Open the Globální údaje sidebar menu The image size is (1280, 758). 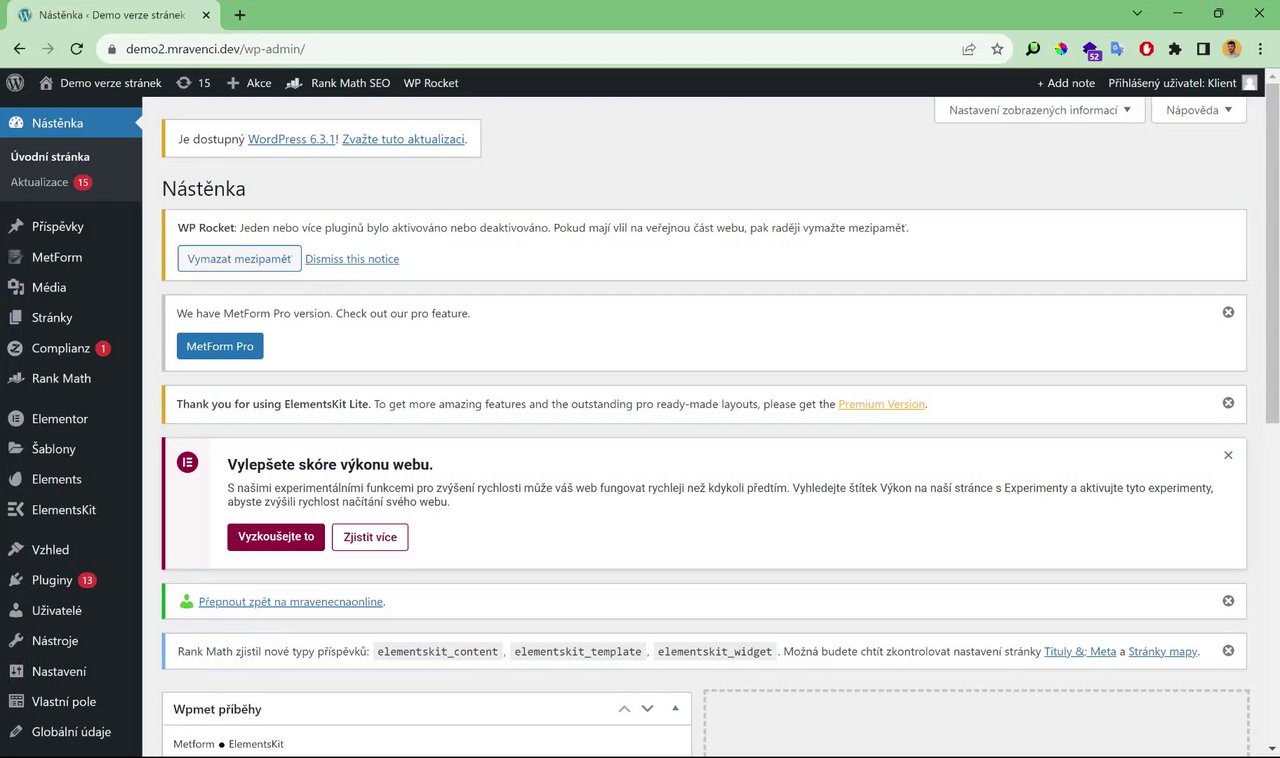point(71,732)
